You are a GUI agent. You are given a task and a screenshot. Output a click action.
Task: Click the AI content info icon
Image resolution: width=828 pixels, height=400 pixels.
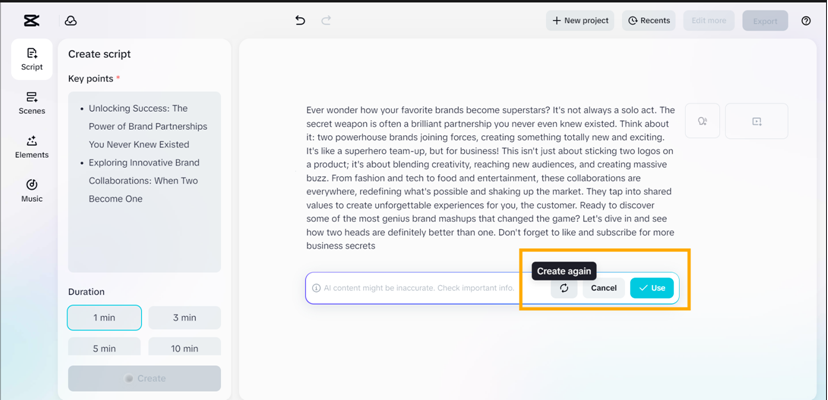coord(316,288)
